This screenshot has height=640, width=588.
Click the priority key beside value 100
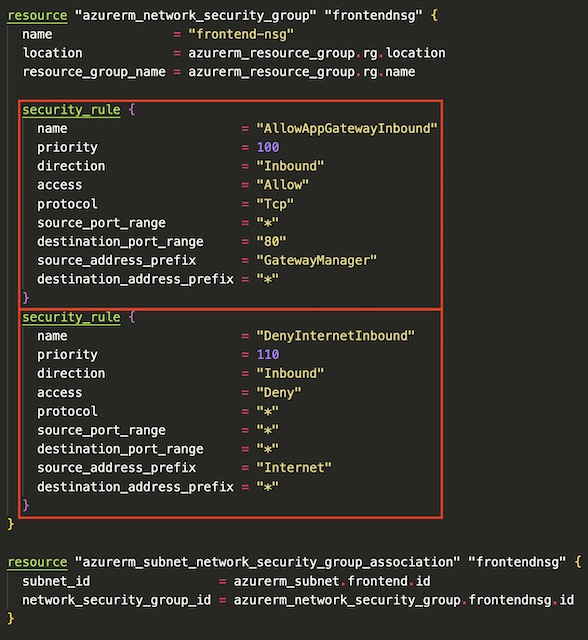point(67,147)
